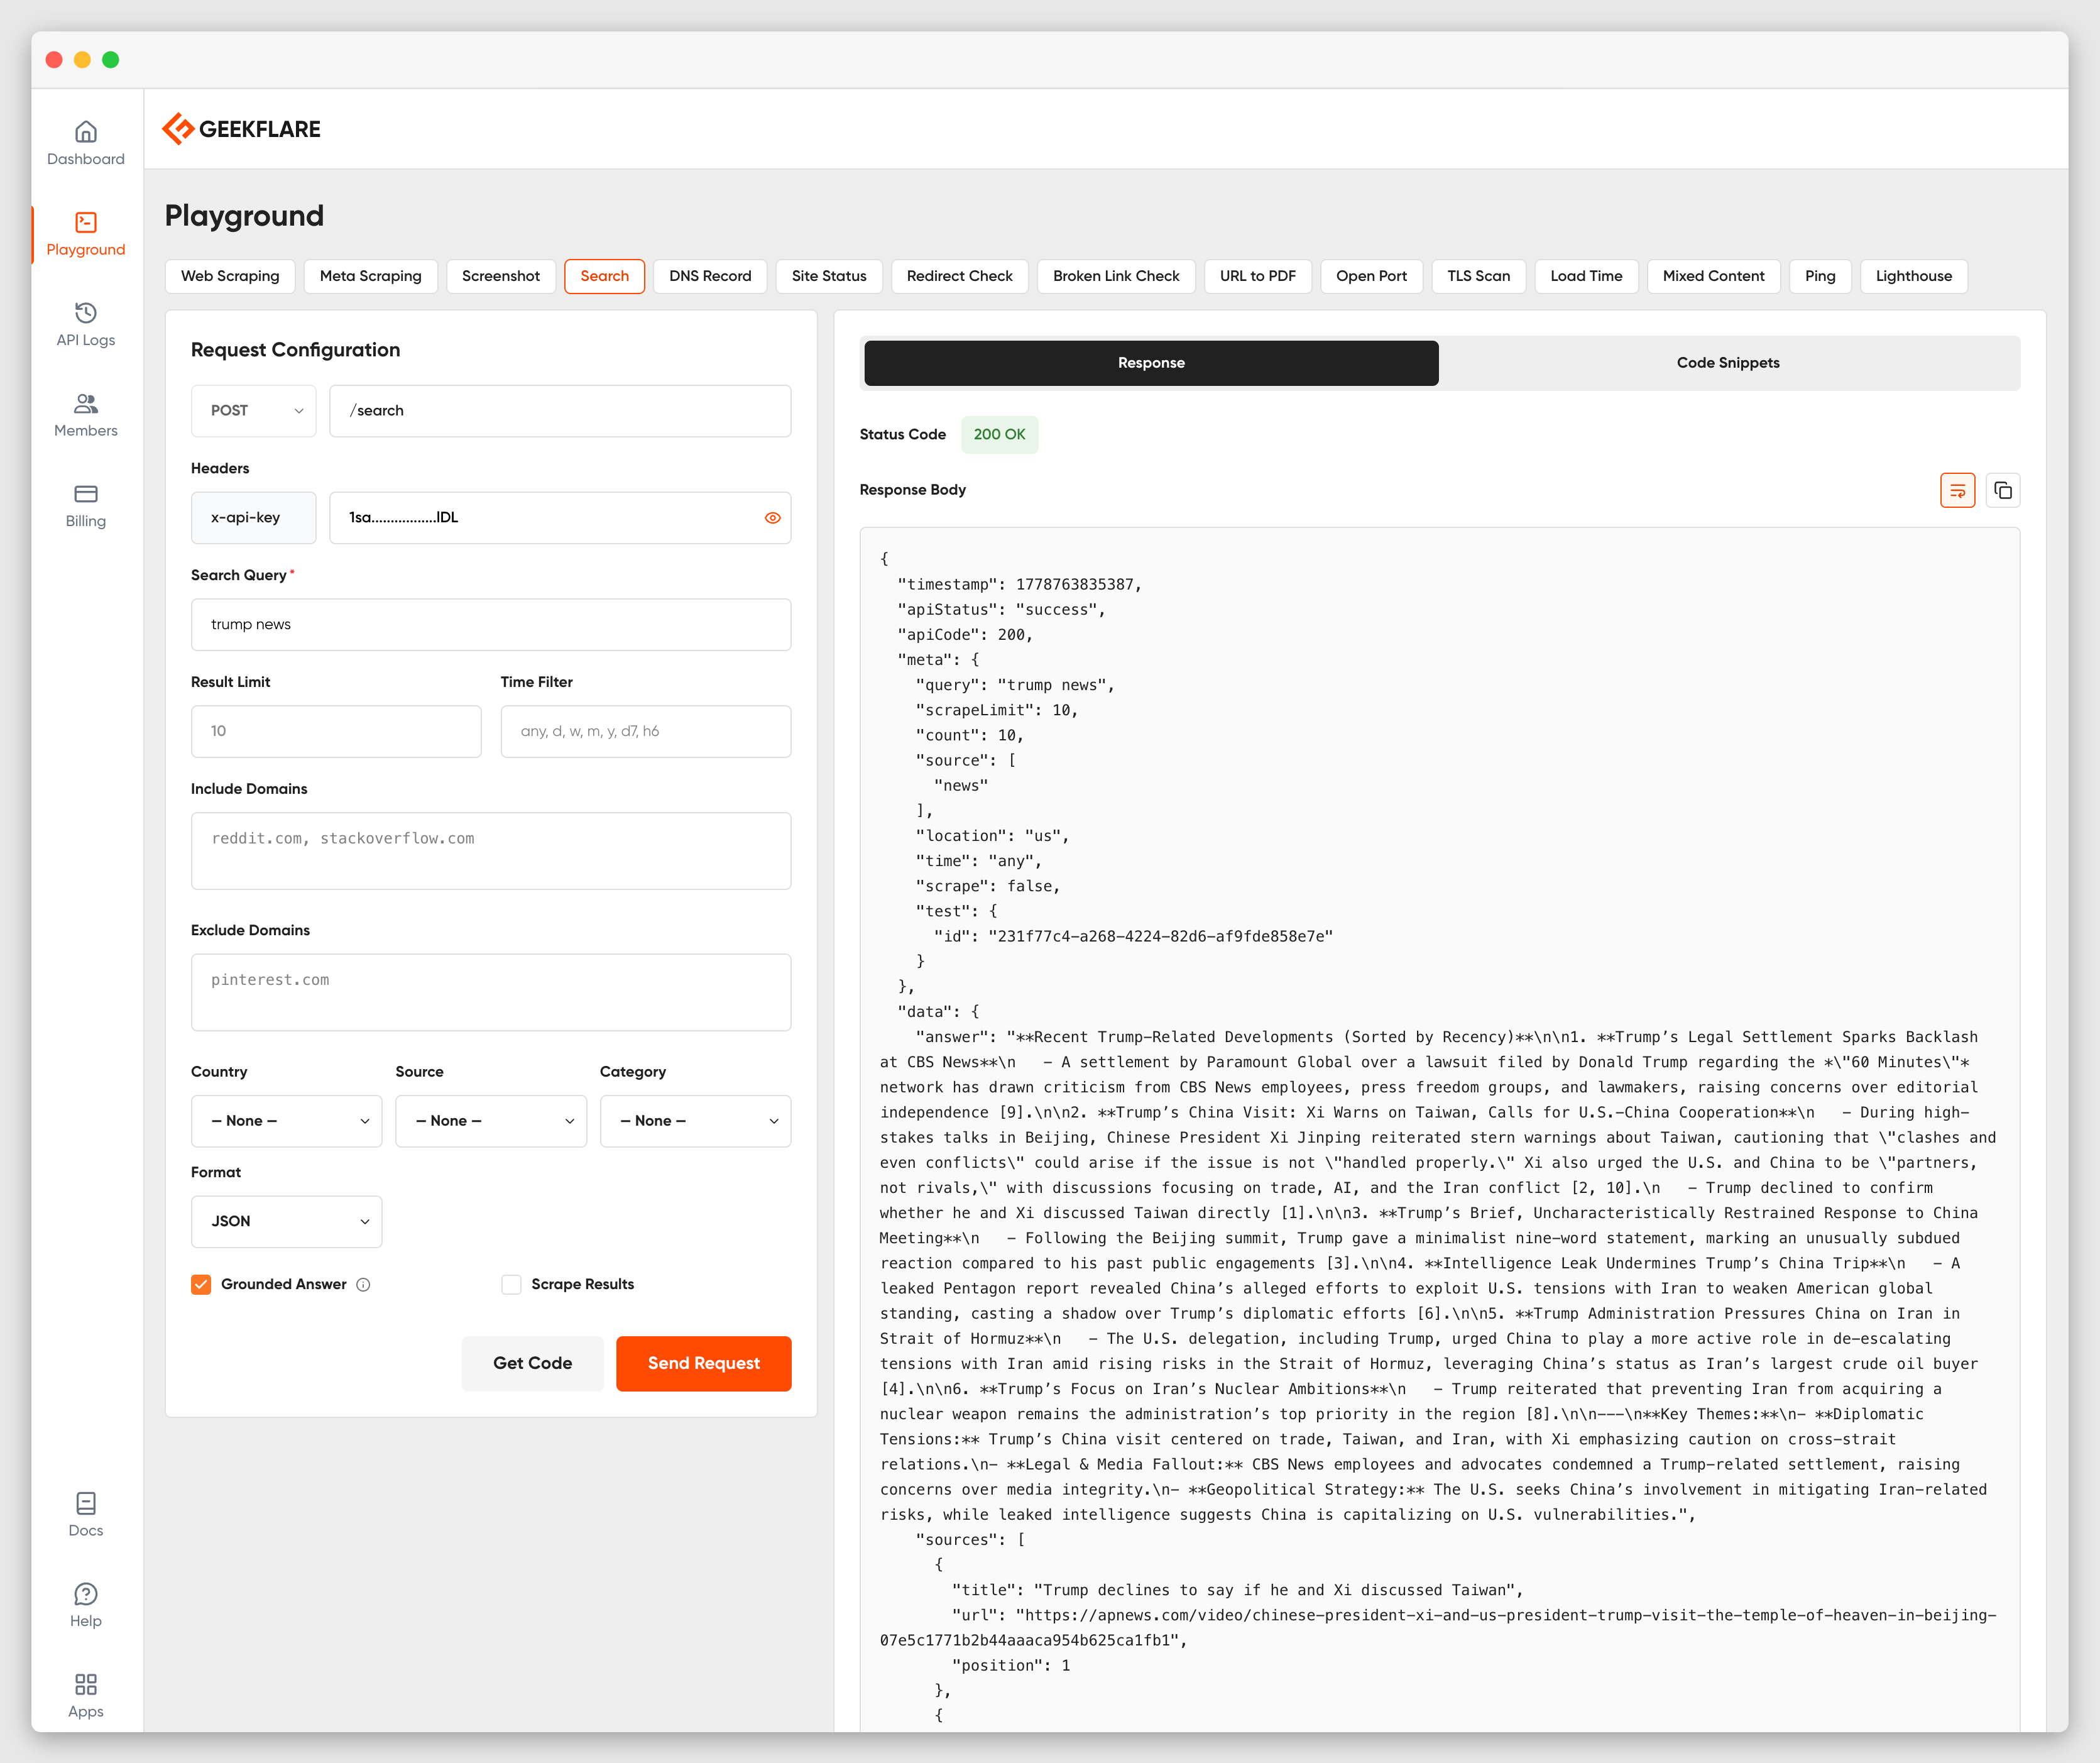Enable the Scrape Results checkbox

511,1285
